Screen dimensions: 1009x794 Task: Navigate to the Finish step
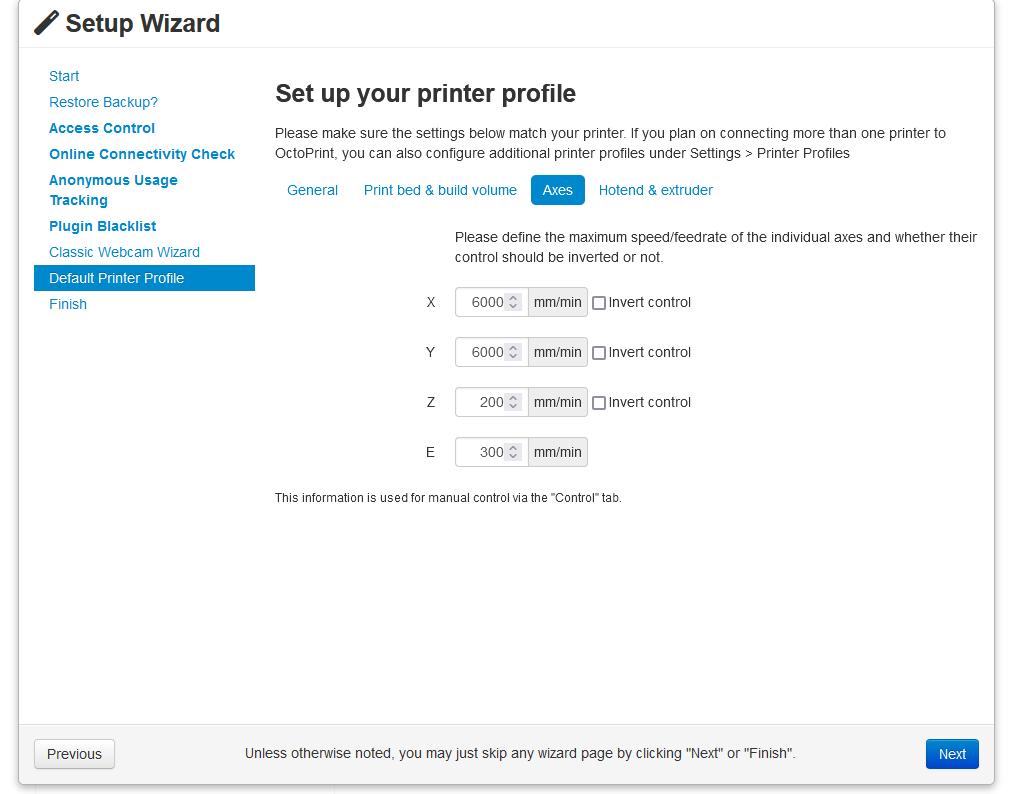68,304
